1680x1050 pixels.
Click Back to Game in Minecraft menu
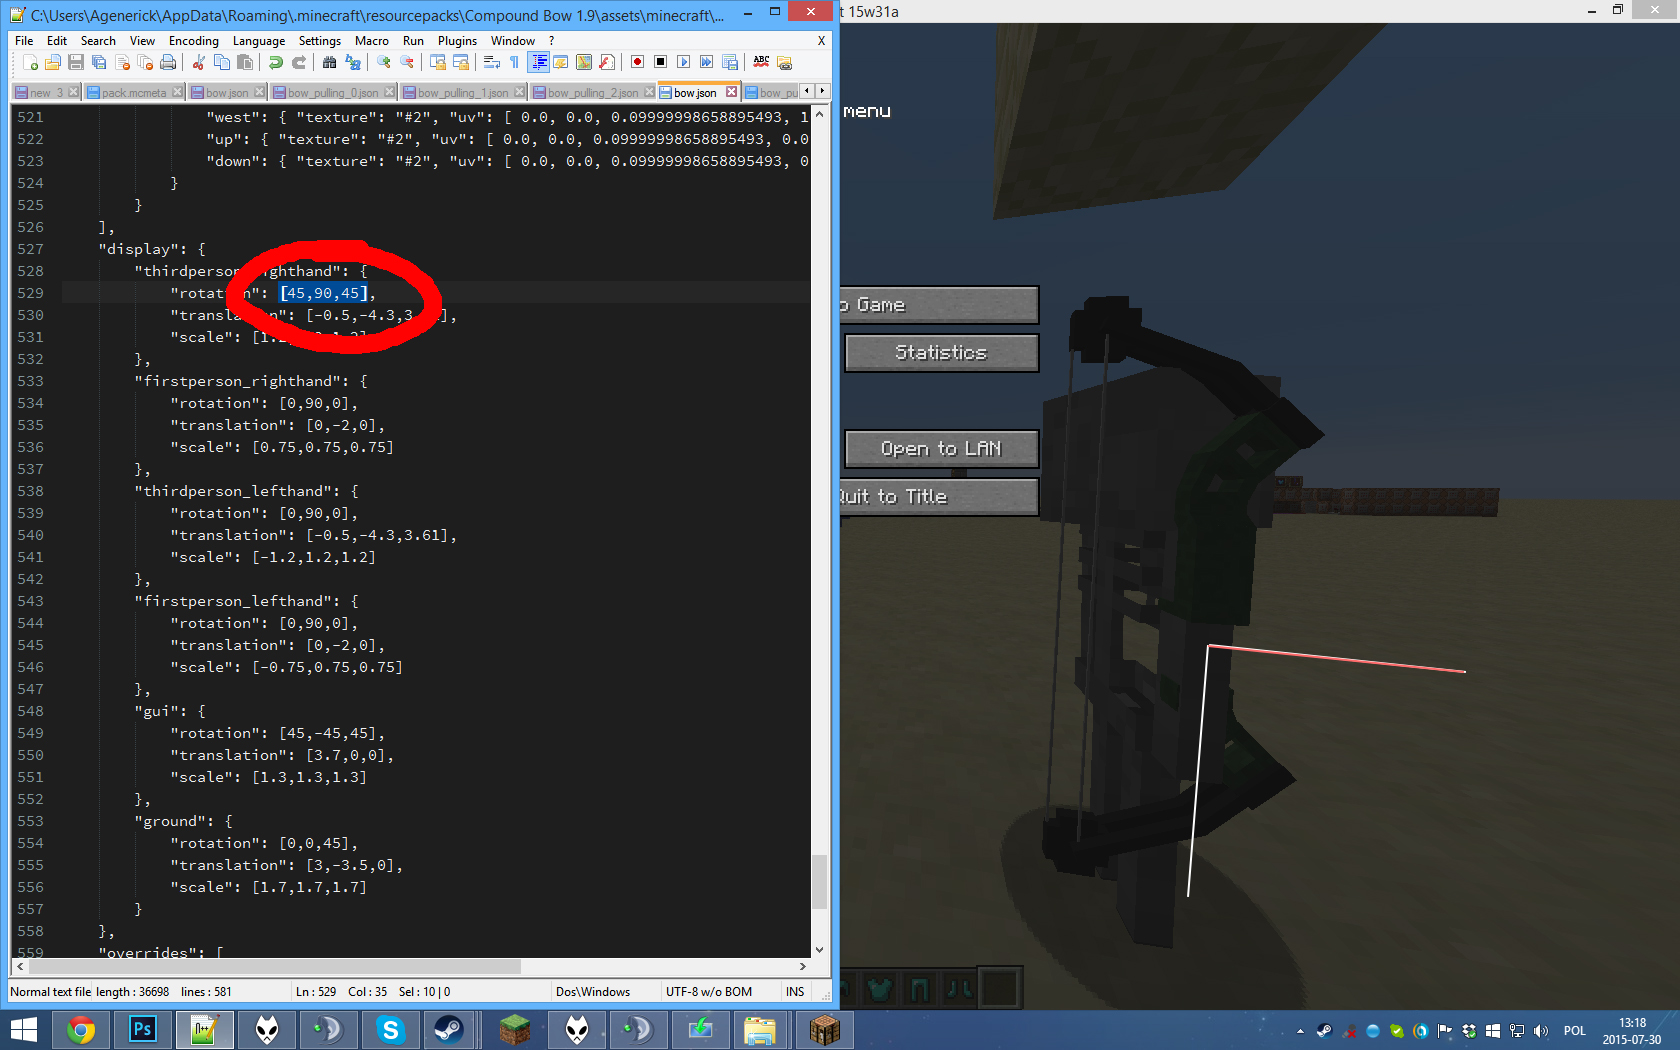click(939, 305)
